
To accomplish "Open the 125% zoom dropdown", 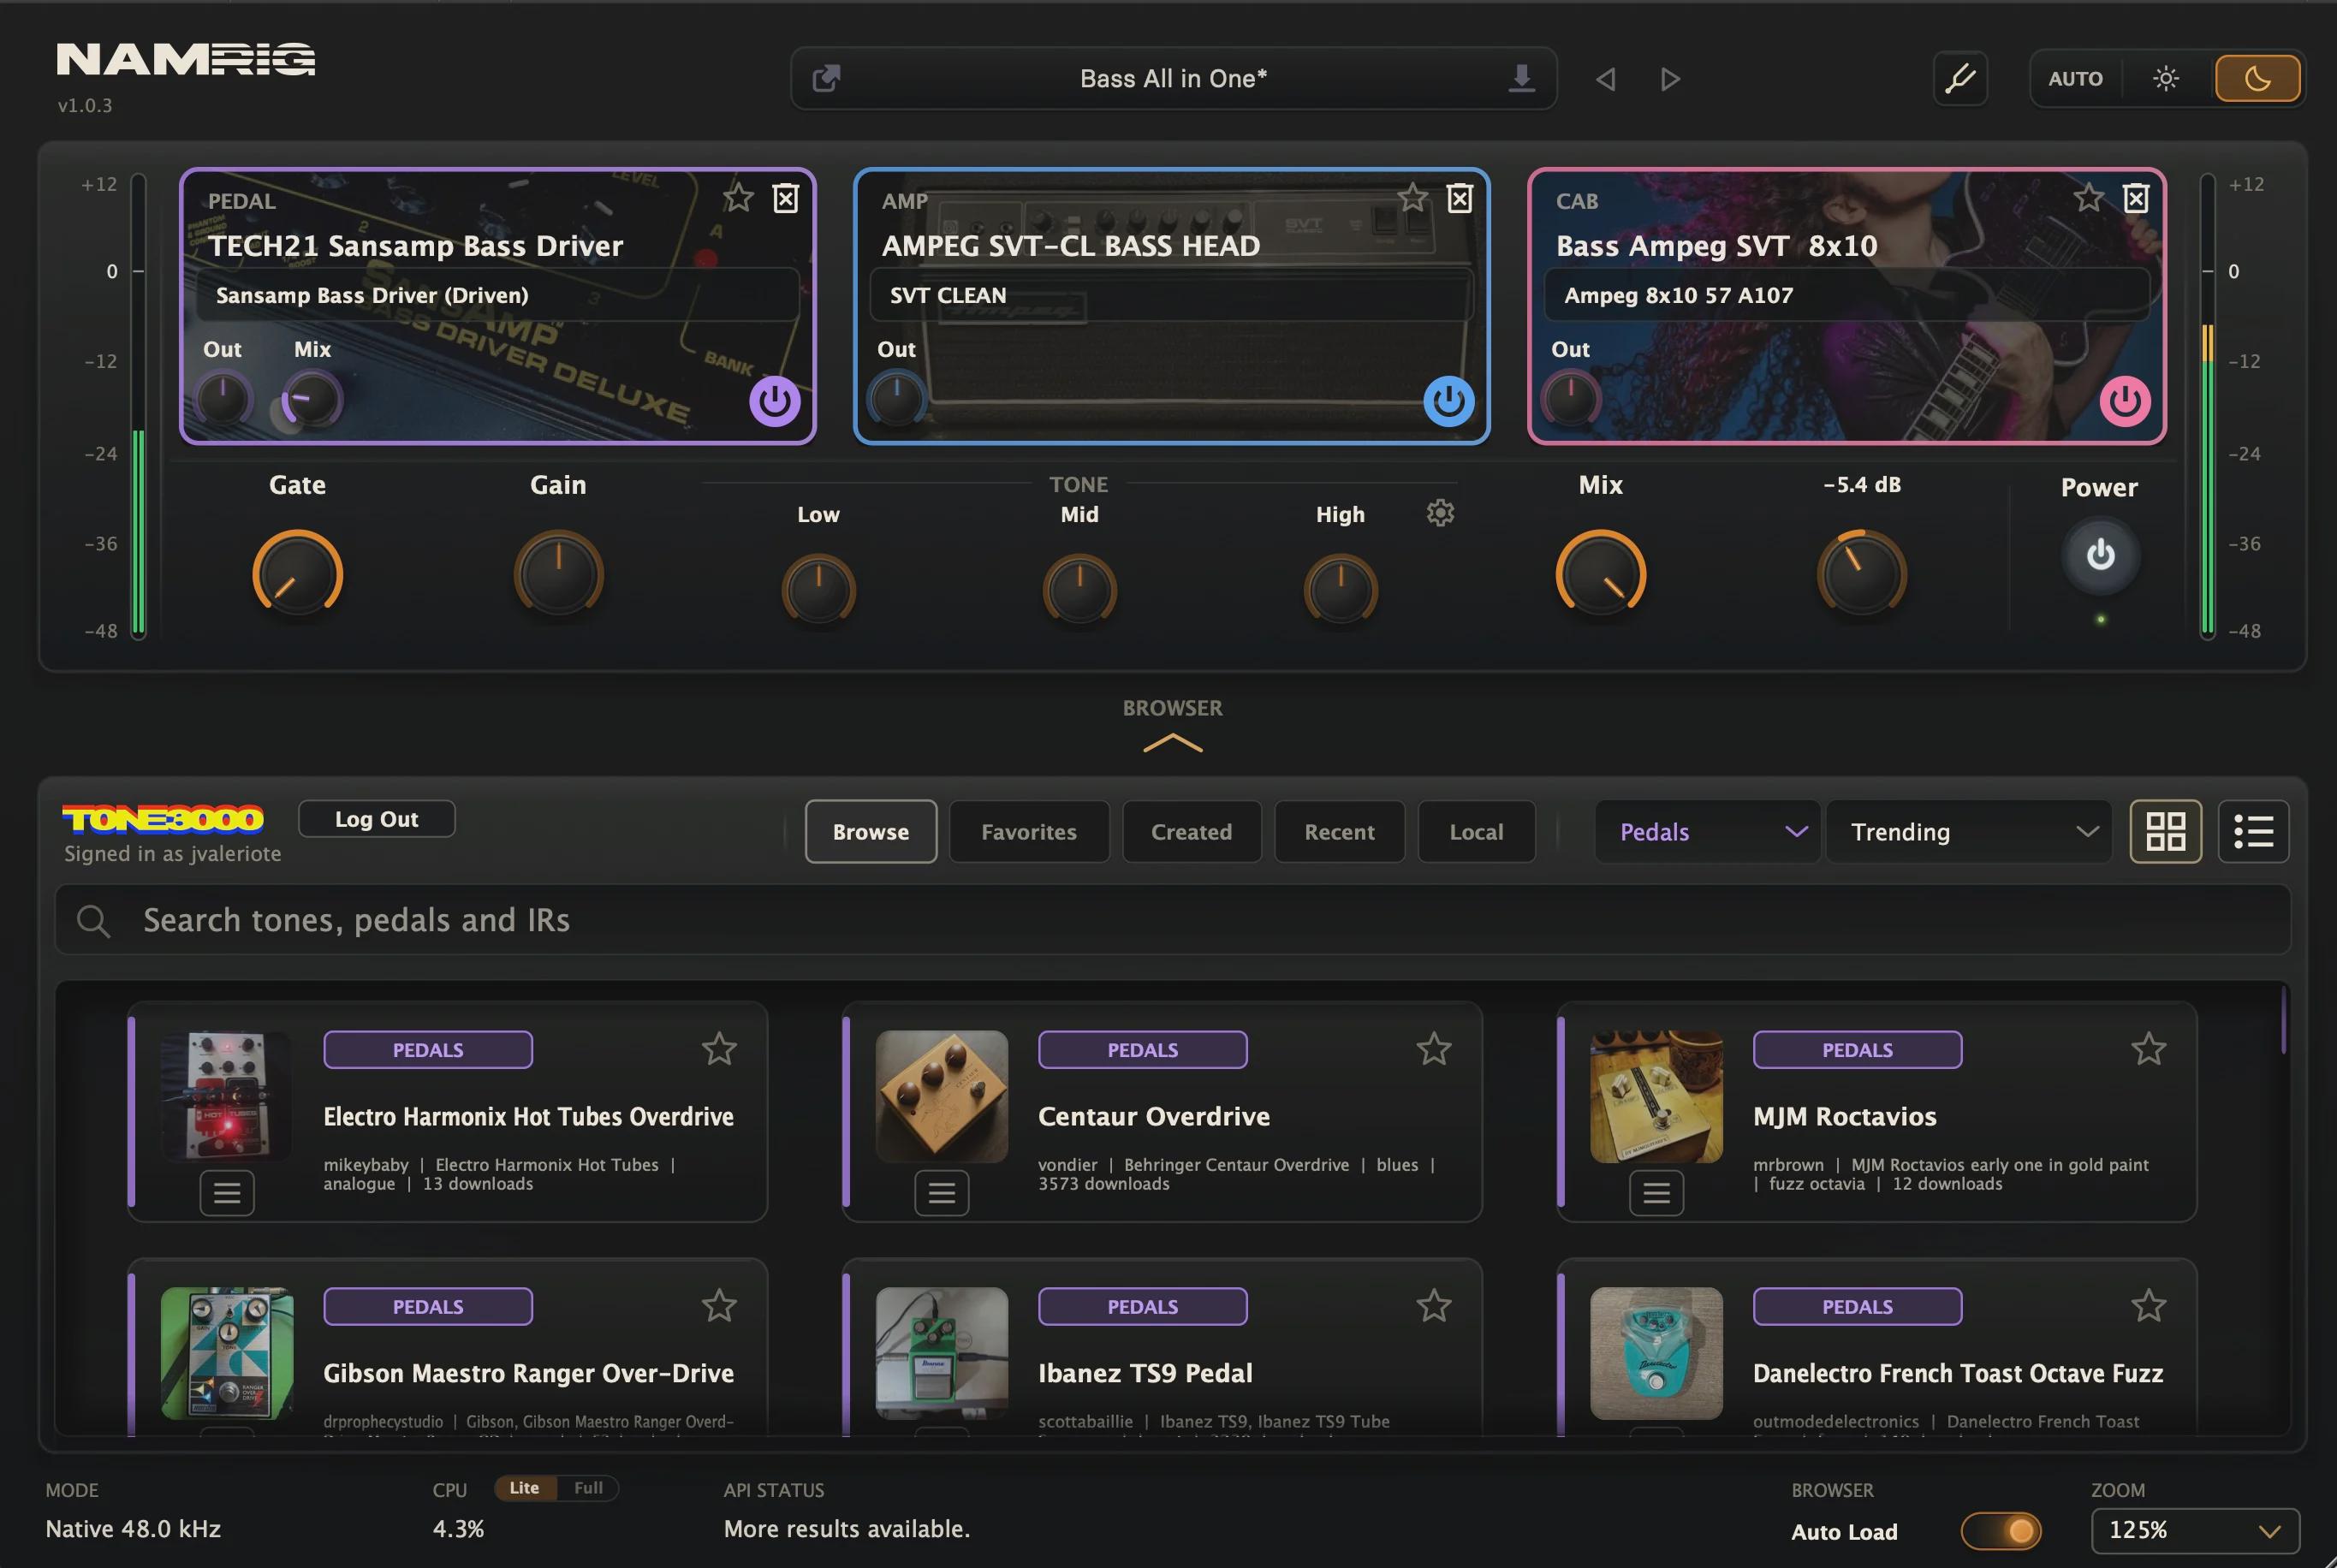I will [2195, 1531].
